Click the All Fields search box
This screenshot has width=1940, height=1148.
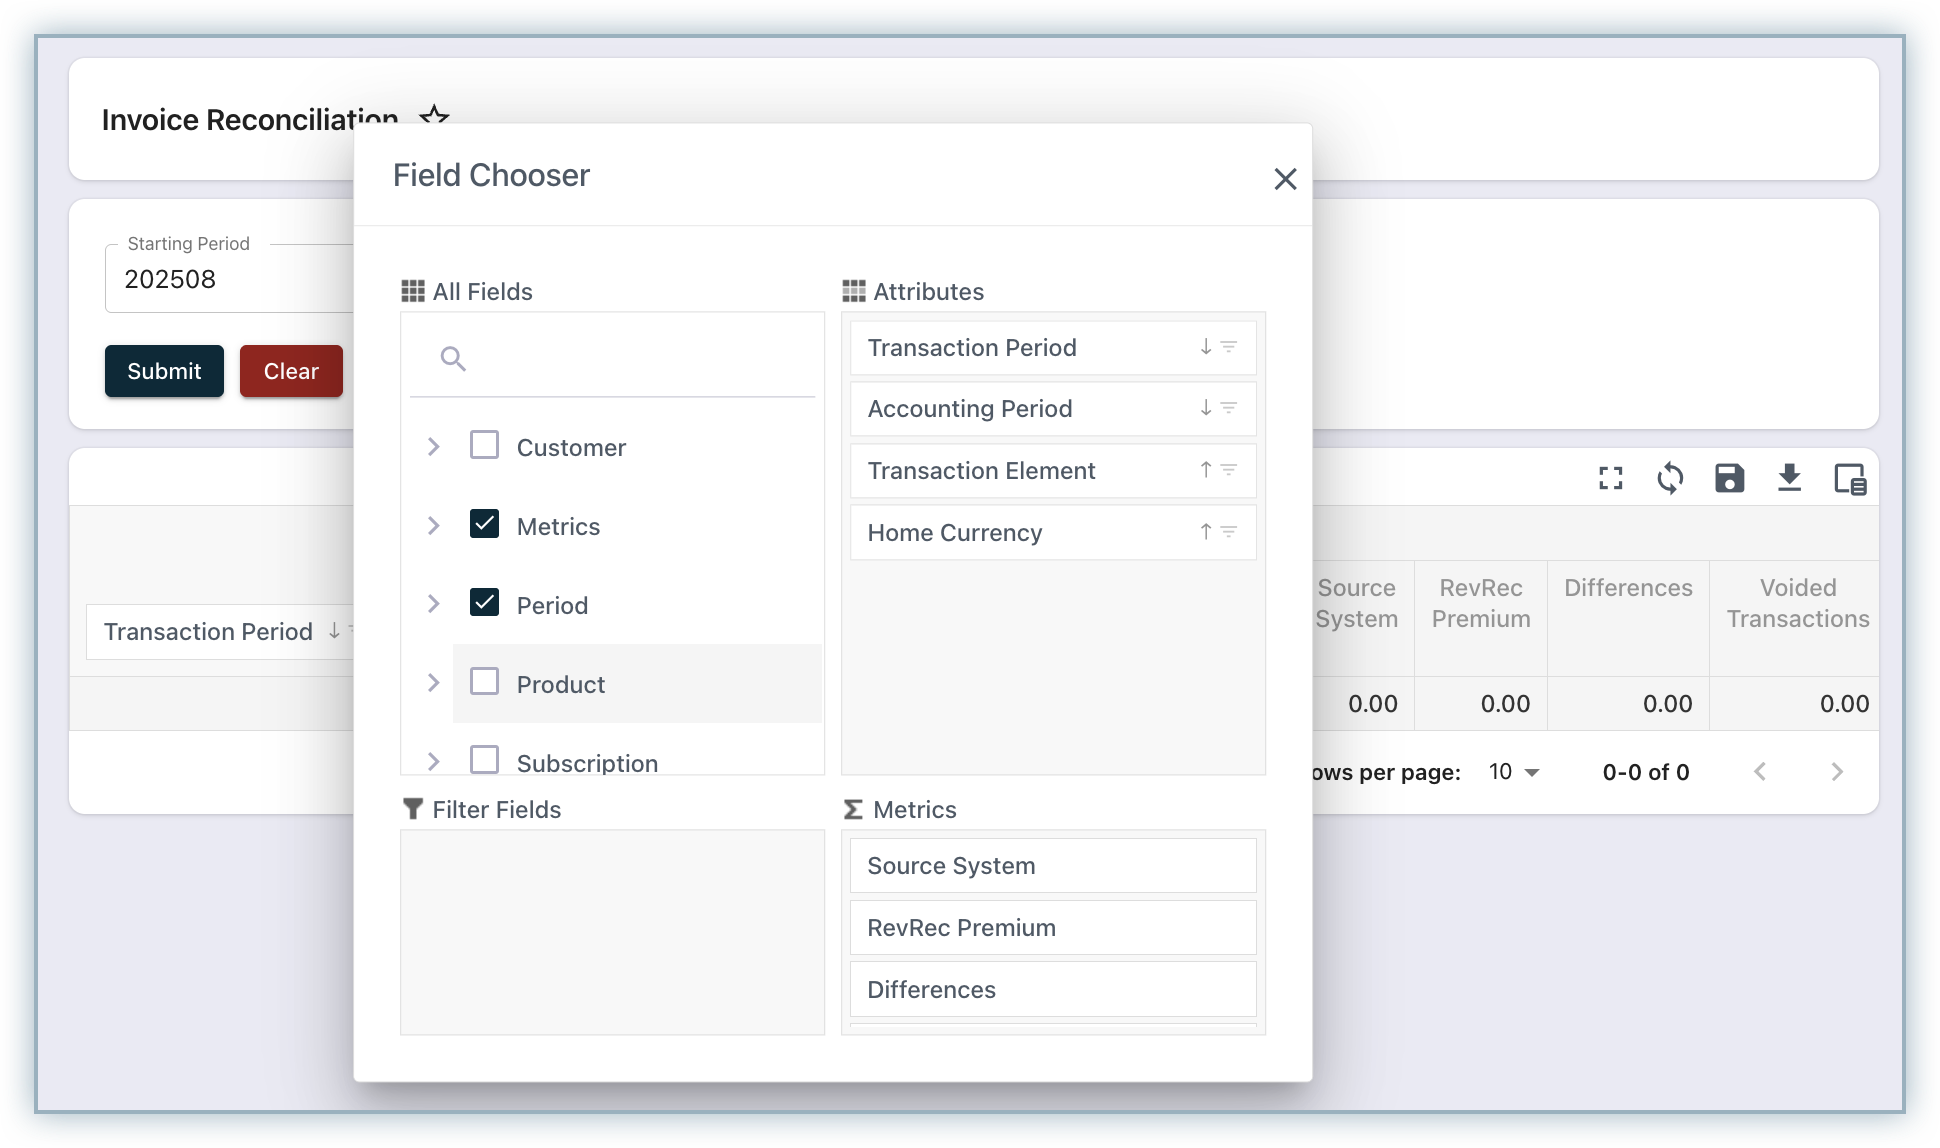(x=630, y=359)
